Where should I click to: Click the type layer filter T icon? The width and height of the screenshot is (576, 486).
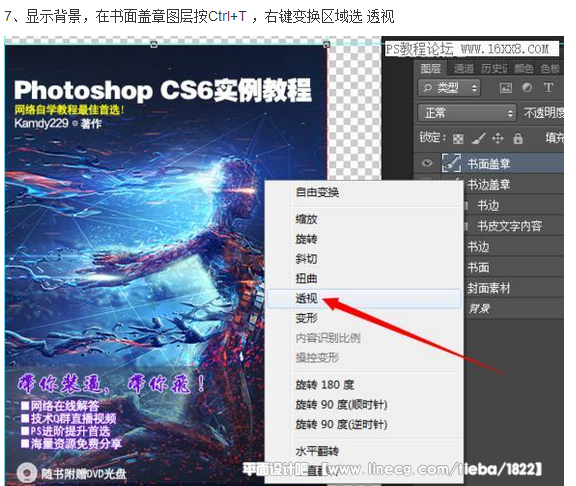[x=548, y=88]
